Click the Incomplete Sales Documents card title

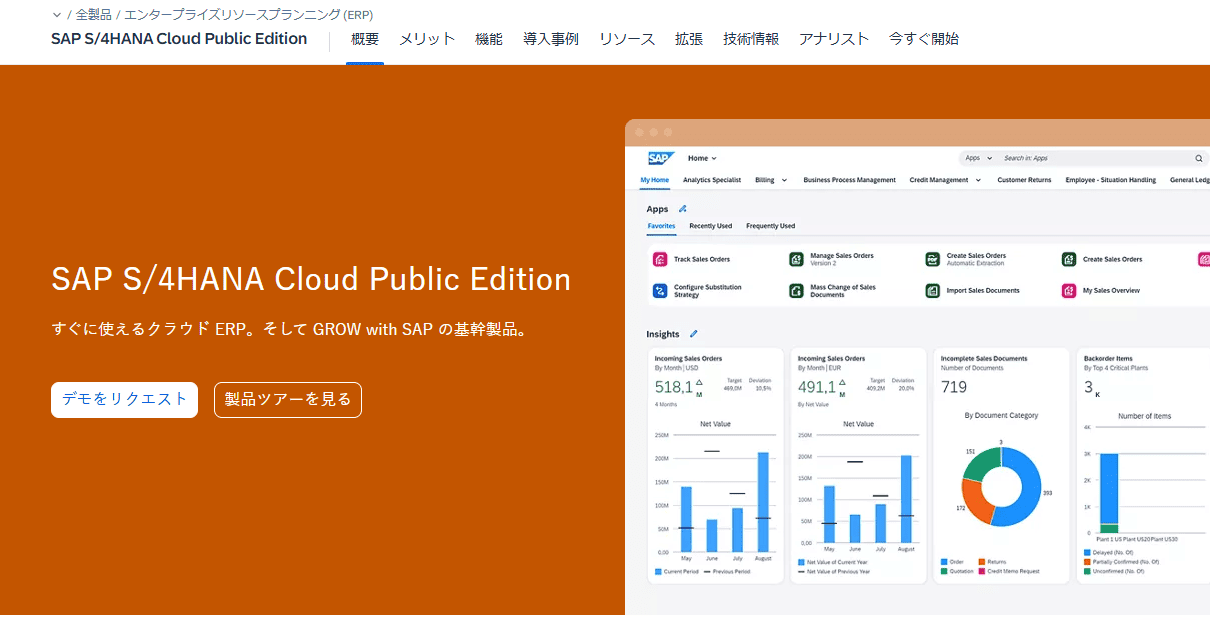coord(984,358)
